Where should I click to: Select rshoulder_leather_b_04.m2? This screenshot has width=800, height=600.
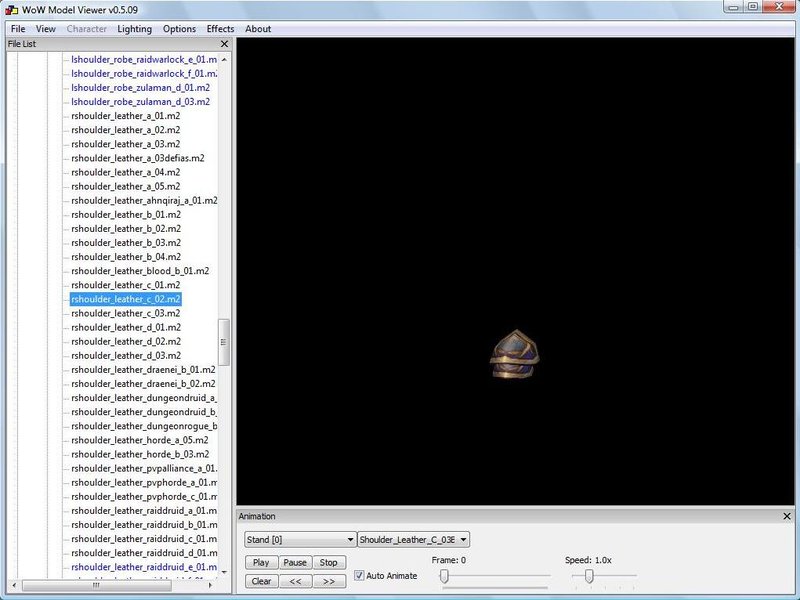pyautogui.click(x=126, y=257)
